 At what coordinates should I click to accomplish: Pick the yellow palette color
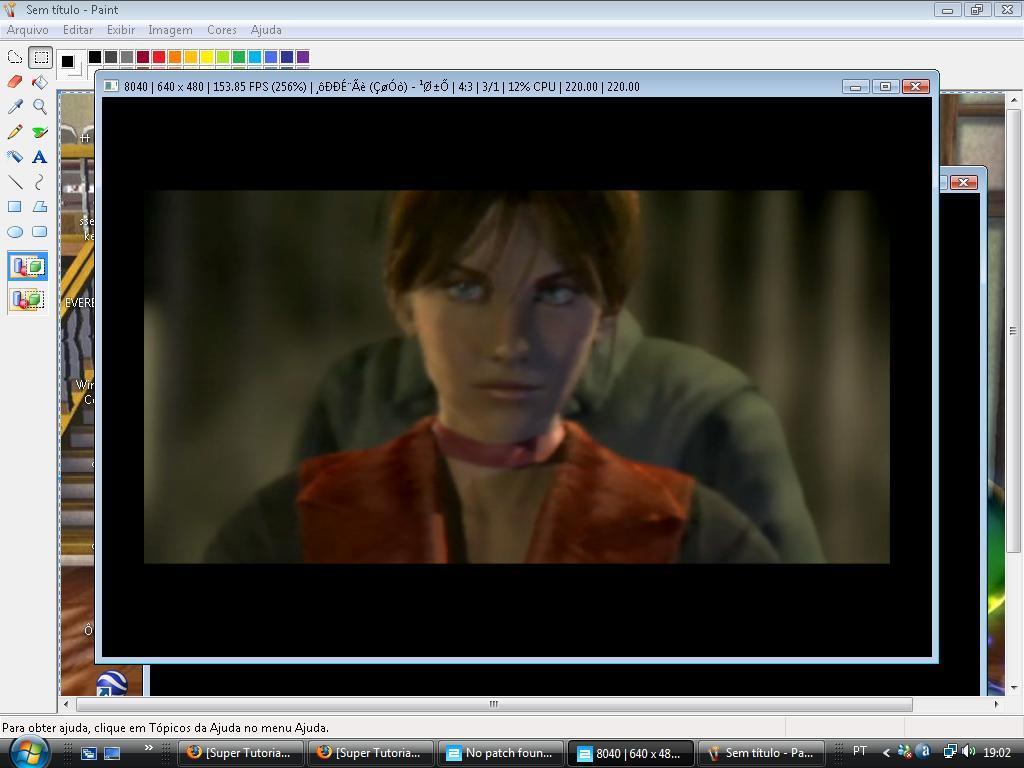(207, 57)
